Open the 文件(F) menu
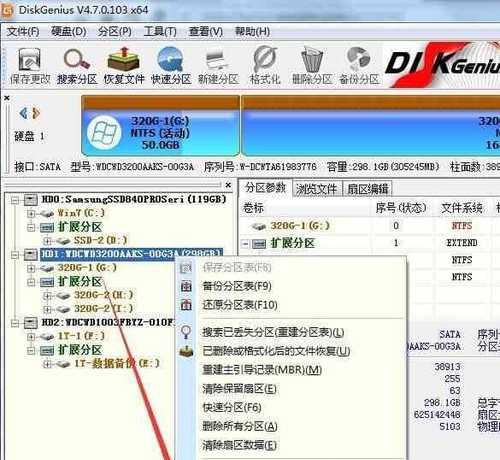This screenshot has width=500, height=460. point(23,32)
